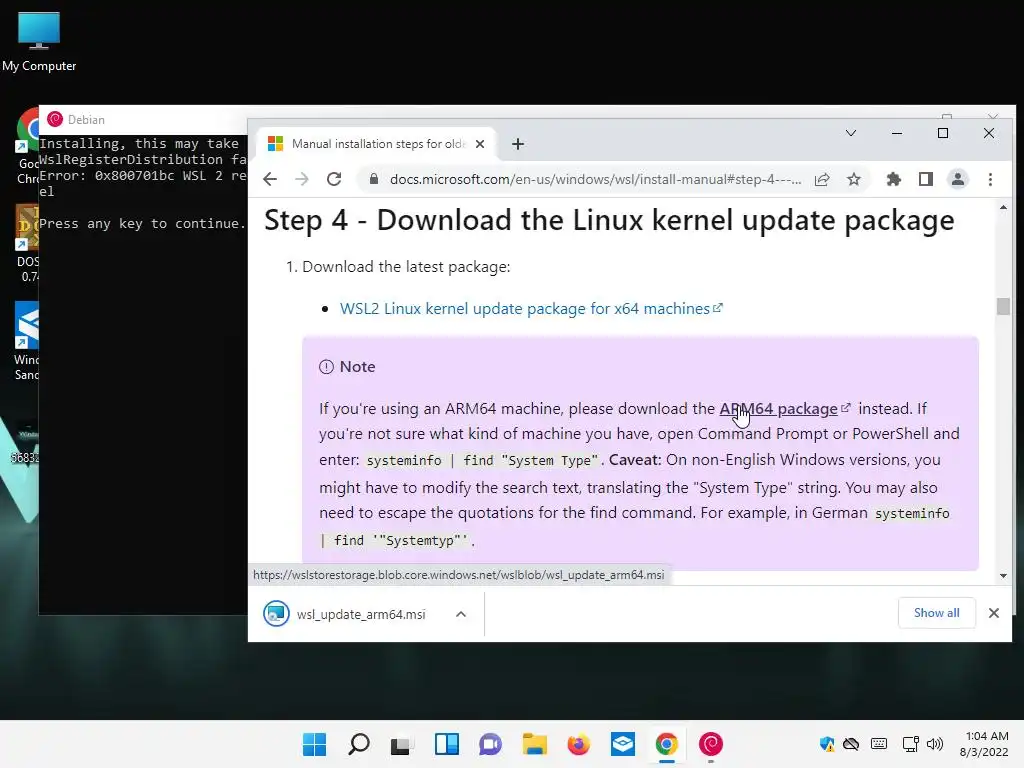This screenshot has height=768, width=1024.
Task: Close the Manual installation steps tab
Action: 480,144
